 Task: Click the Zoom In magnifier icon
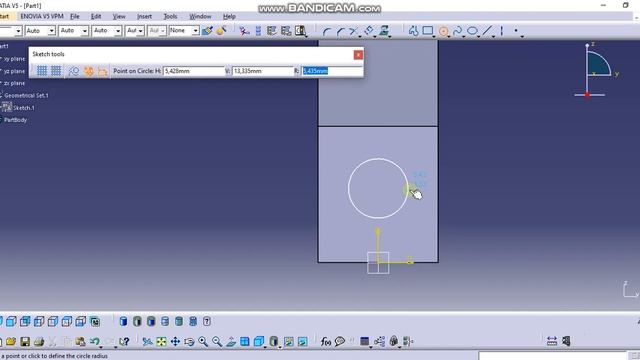coord(203,341)
